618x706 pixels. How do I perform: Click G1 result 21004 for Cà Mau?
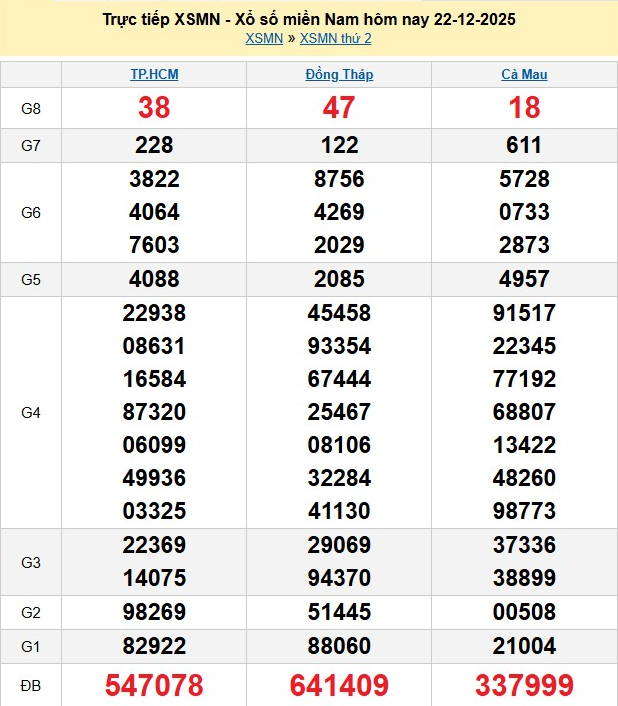524,646
